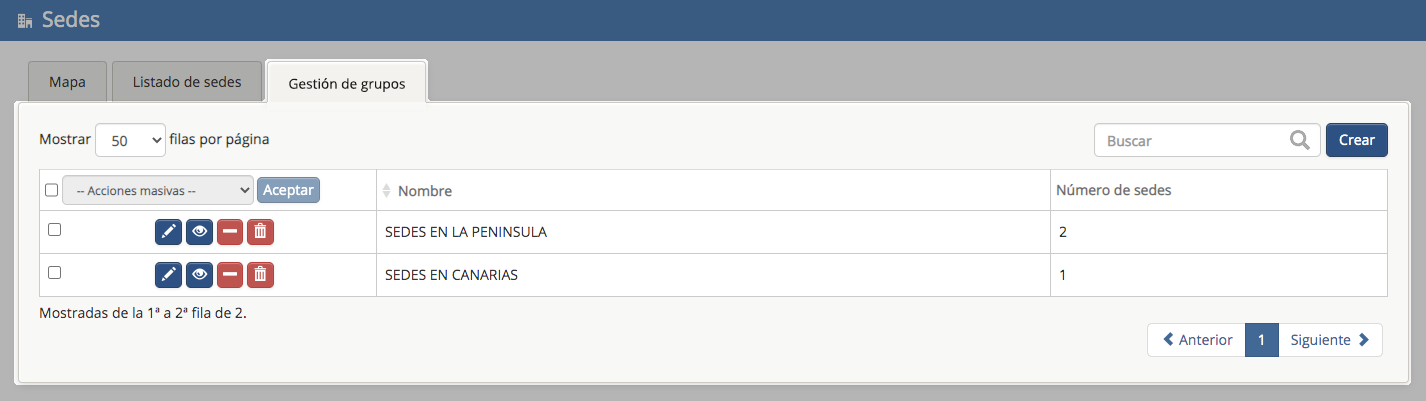1426x401 pixels.
Task: Toggle the select-all checkbox in header
Action: pyautogui.click(x=51, y=190)
